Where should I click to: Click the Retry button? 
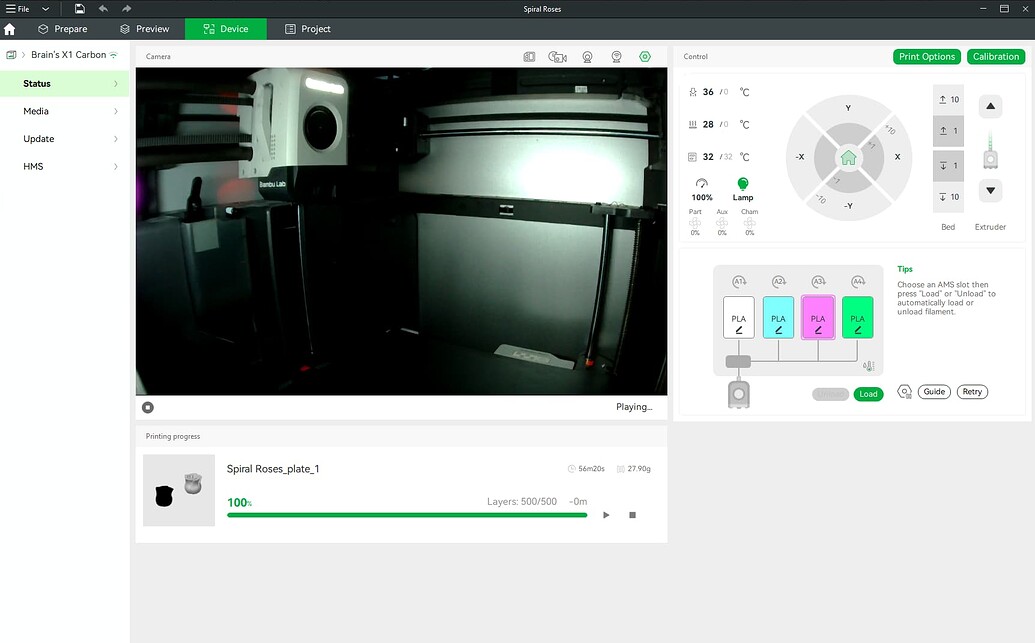tap(972, 392)
